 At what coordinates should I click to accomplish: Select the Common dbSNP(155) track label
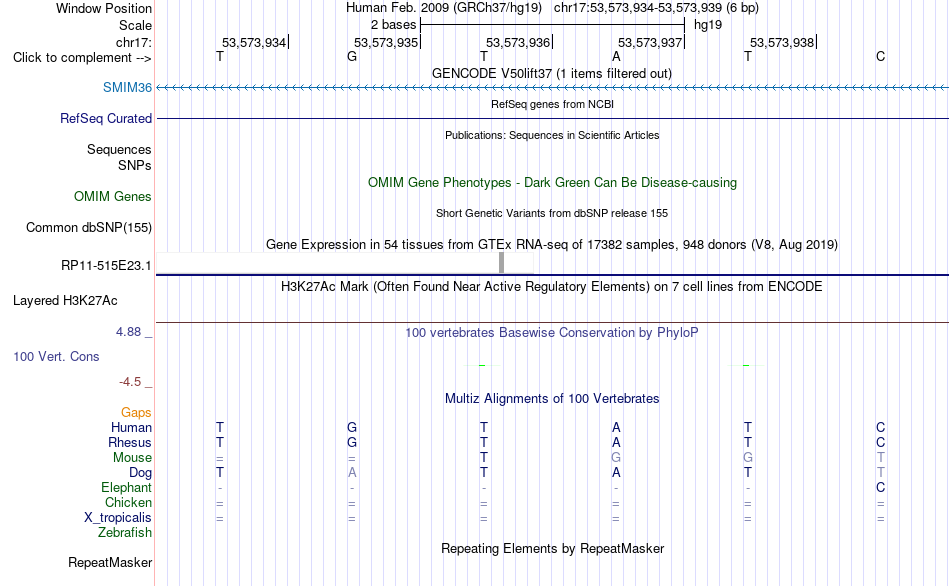click(x=88, y=227)
